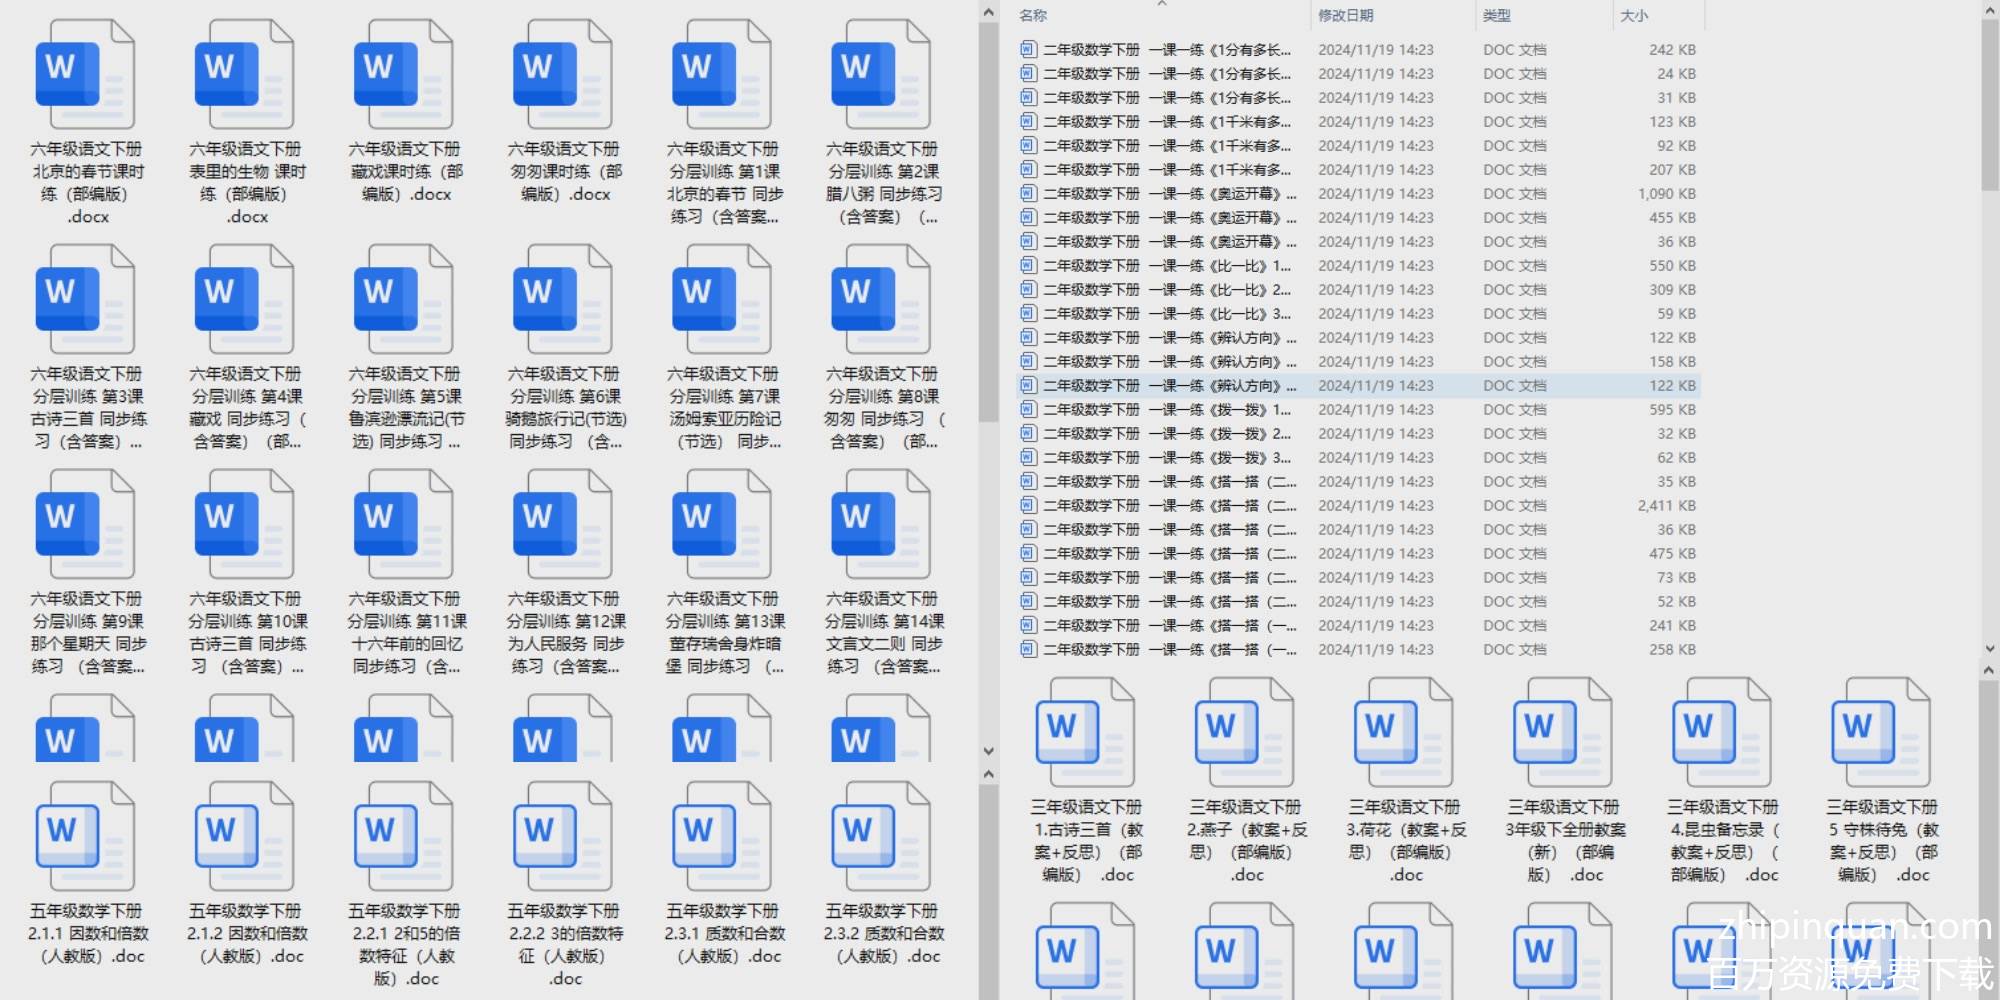Select the 五年级数学下册 2.2.1 2和5的倍数特征 icon
This screenshot has width=2000, height=1000.
(403, 837)
